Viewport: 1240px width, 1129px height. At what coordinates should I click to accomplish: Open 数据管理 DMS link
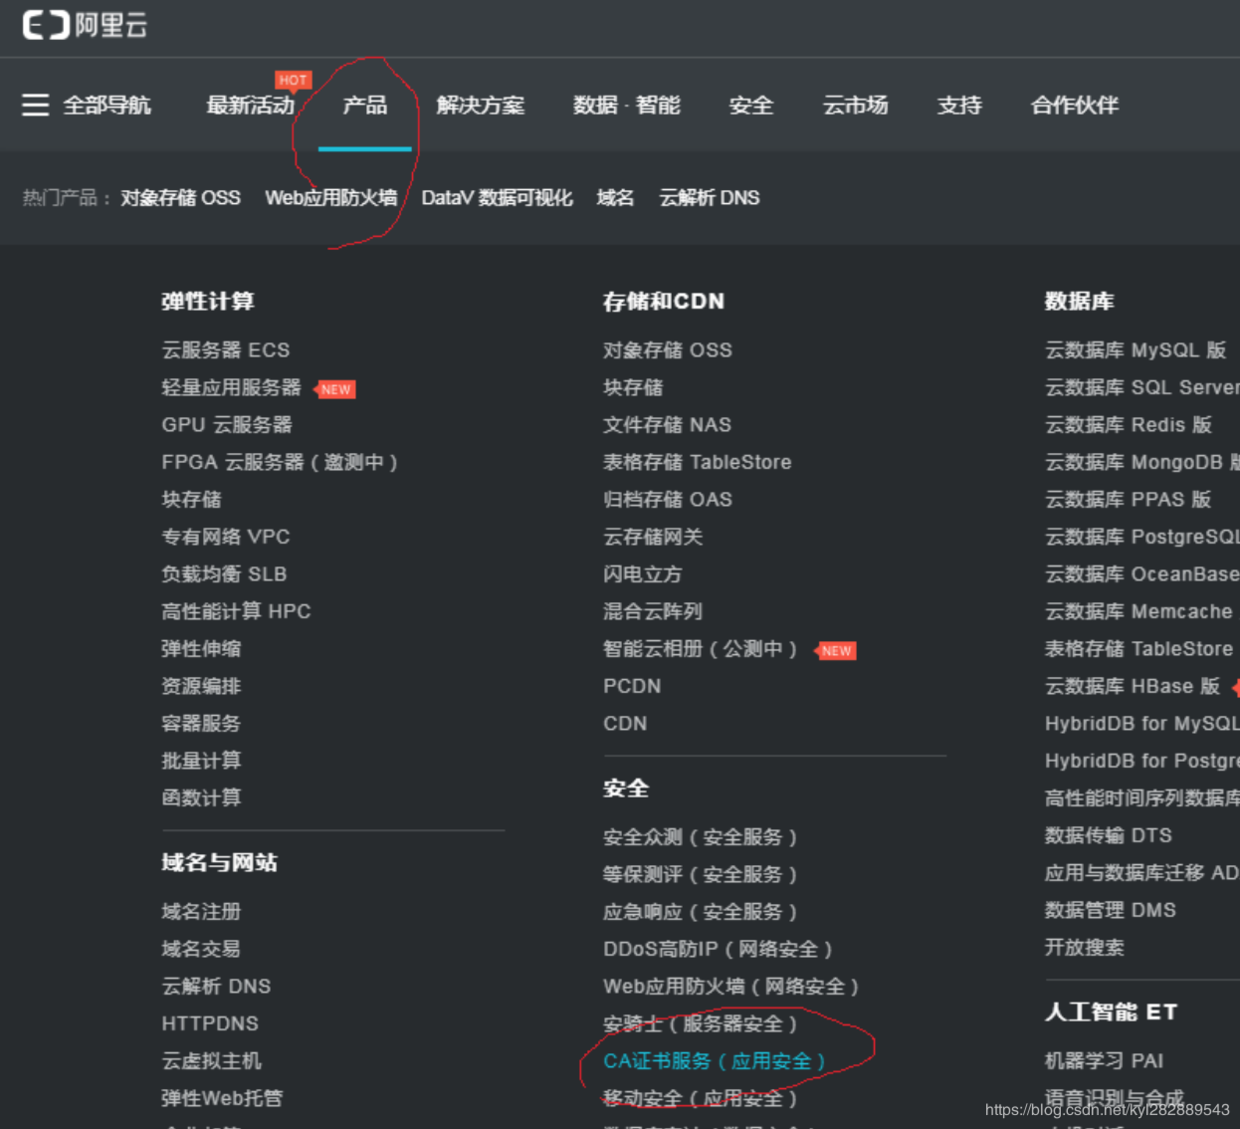[1110, 910]
